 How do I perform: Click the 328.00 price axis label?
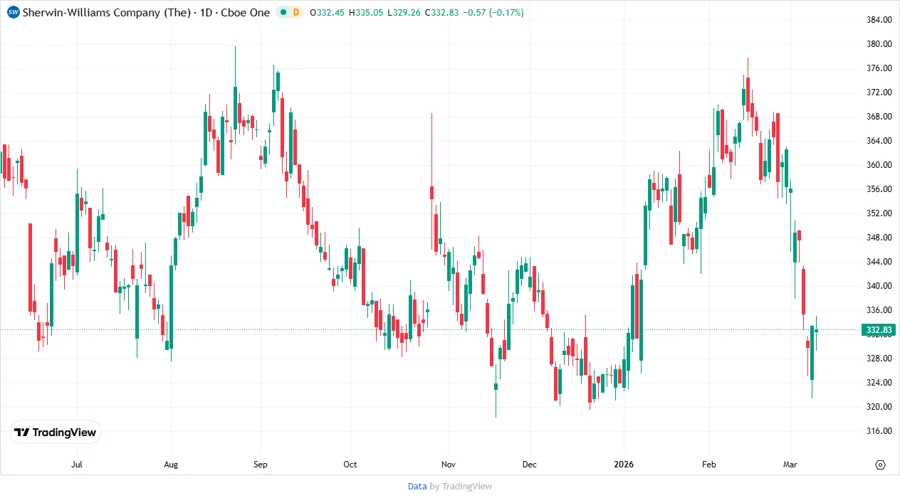click(x=879, y=358)
